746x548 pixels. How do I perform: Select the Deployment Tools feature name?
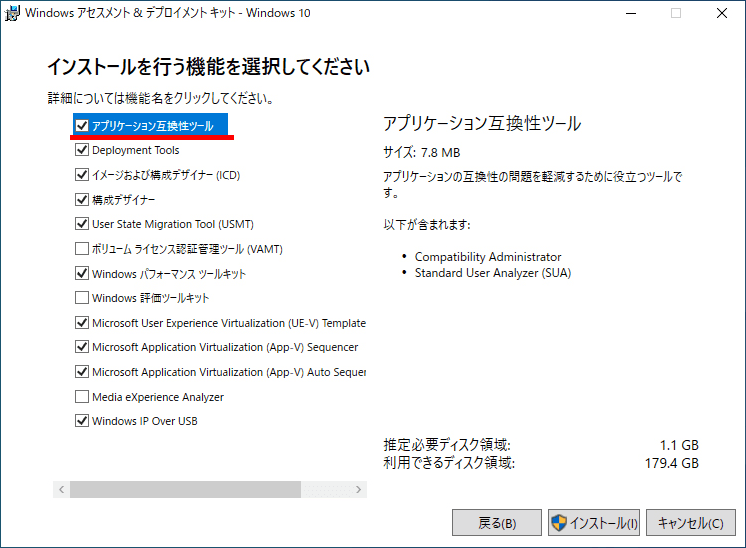click(136, 150)
